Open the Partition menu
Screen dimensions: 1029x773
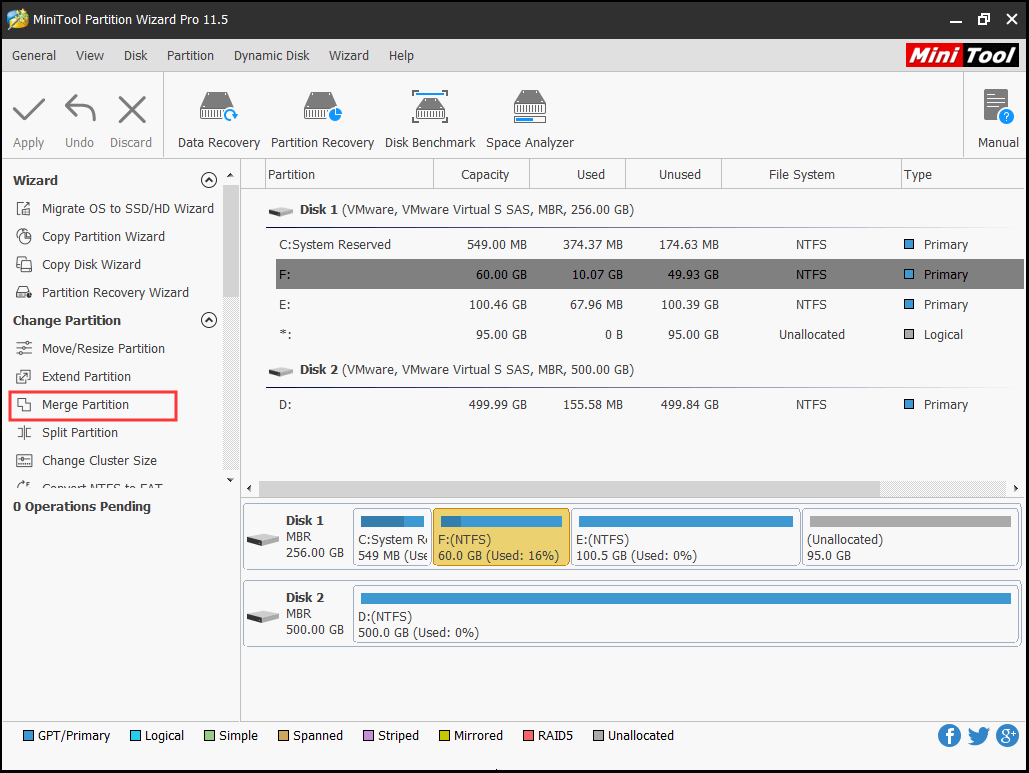point(190,56)
